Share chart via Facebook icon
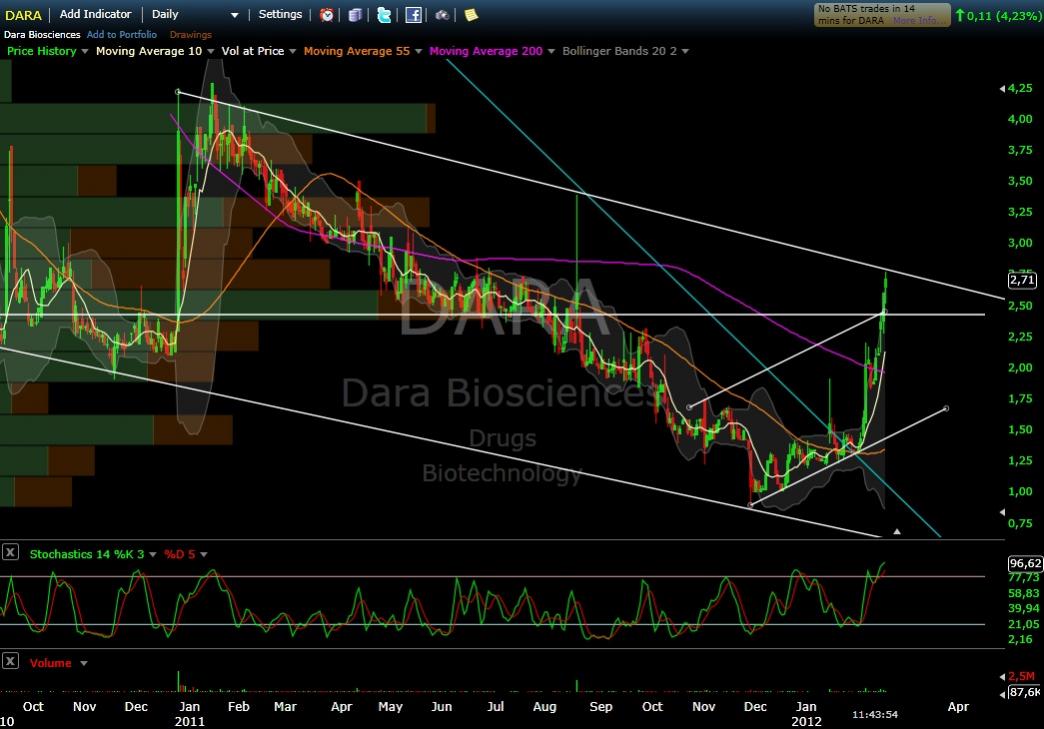1044x729 pixels. click(x=413, y=15)
